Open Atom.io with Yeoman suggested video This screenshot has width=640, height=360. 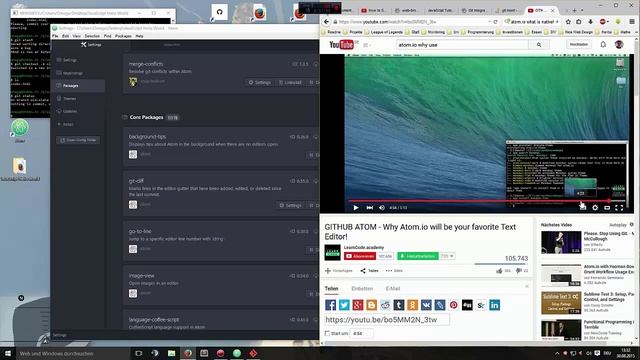pos(561,275)
